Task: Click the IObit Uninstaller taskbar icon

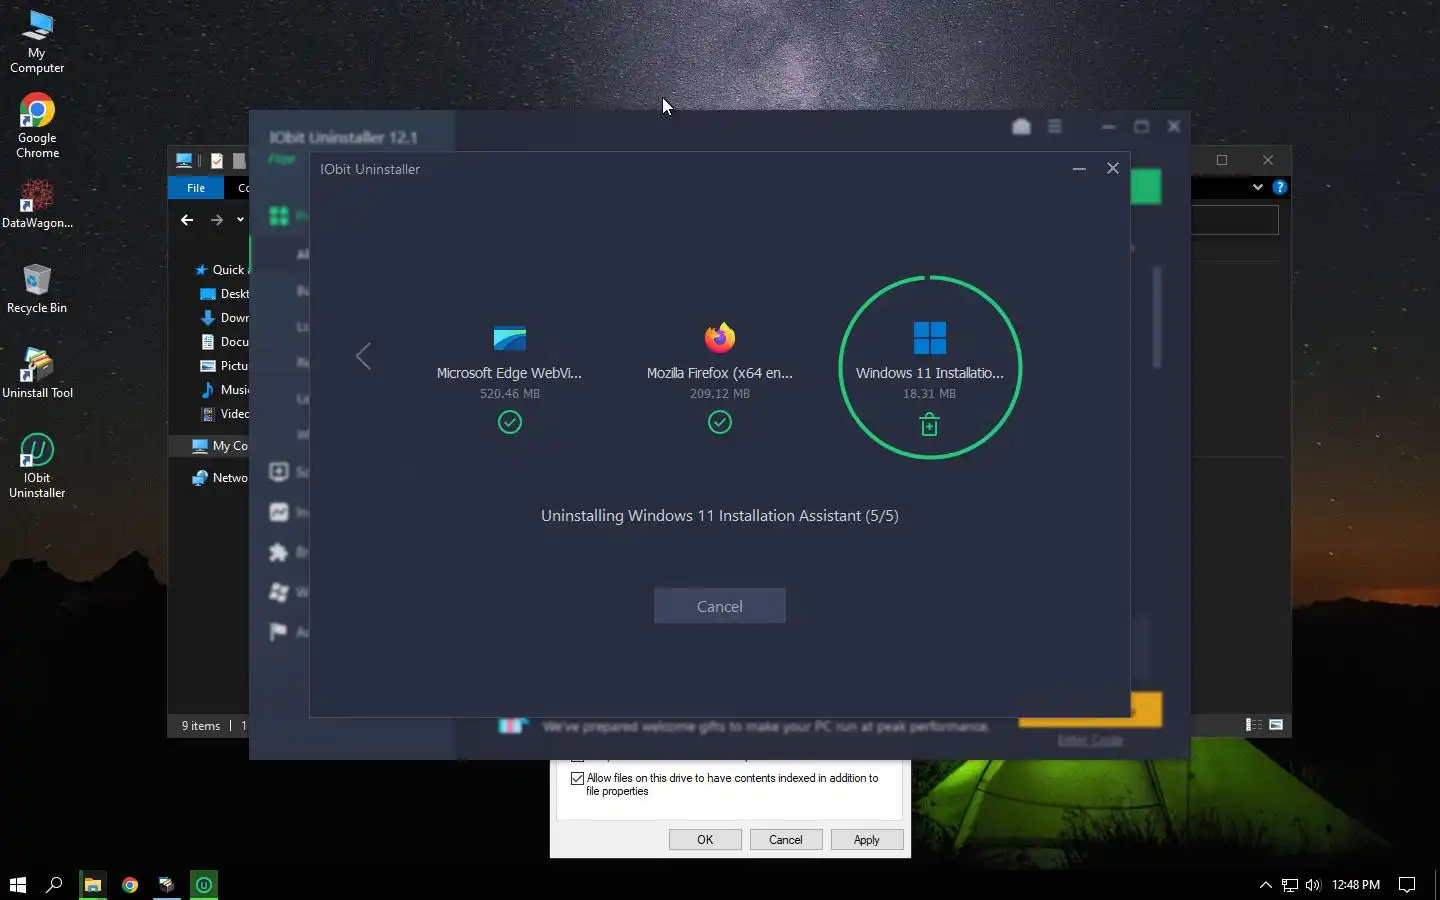Action: click(x=204, y=884)
